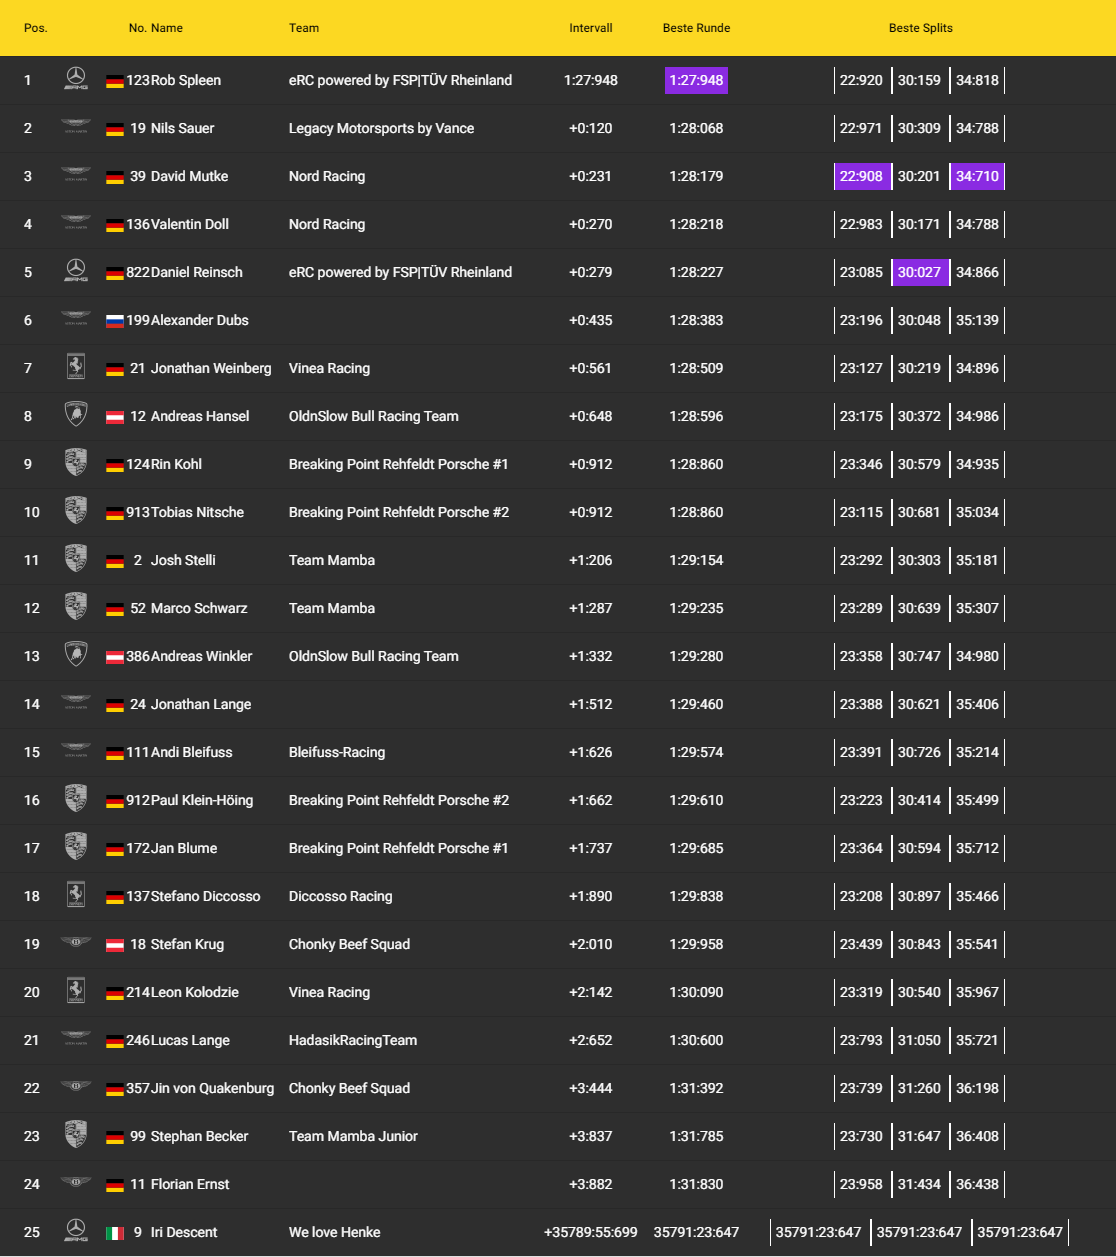Click the Beste Splits column header
The image size is (1116, 1257).
click(920, 28)
